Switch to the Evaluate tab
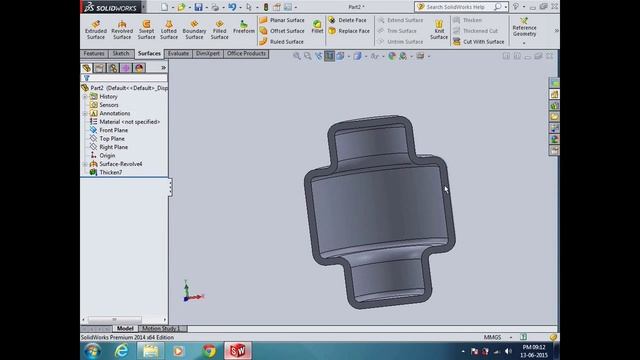Image resolution: width=640 pixels, height=360 pixels. (178, 53)
